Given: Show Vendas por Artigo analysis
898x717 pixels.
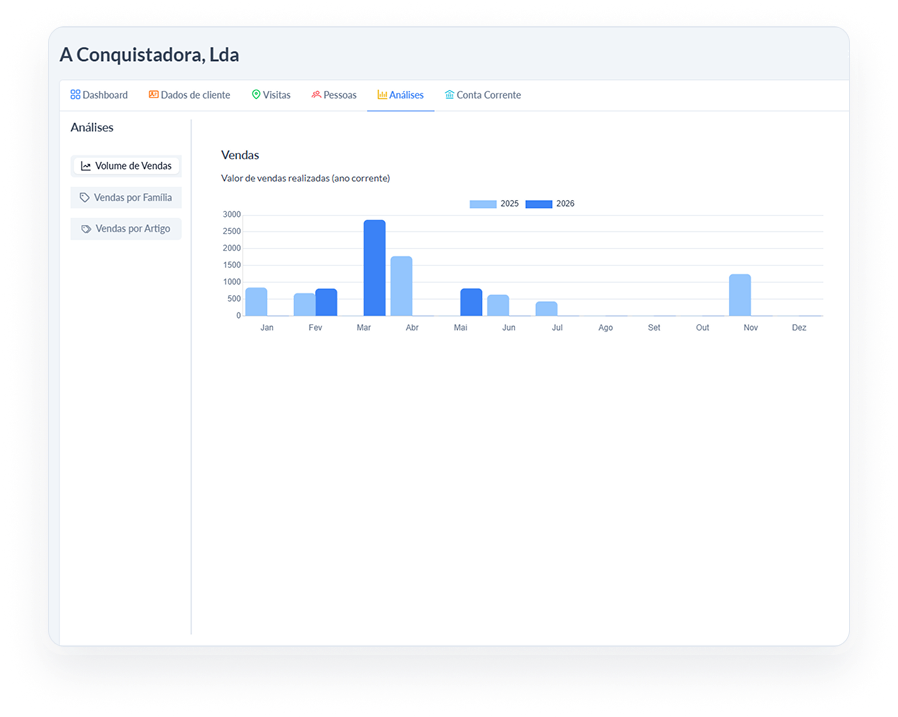Looking at the screenshot, I should pos(126,229).
